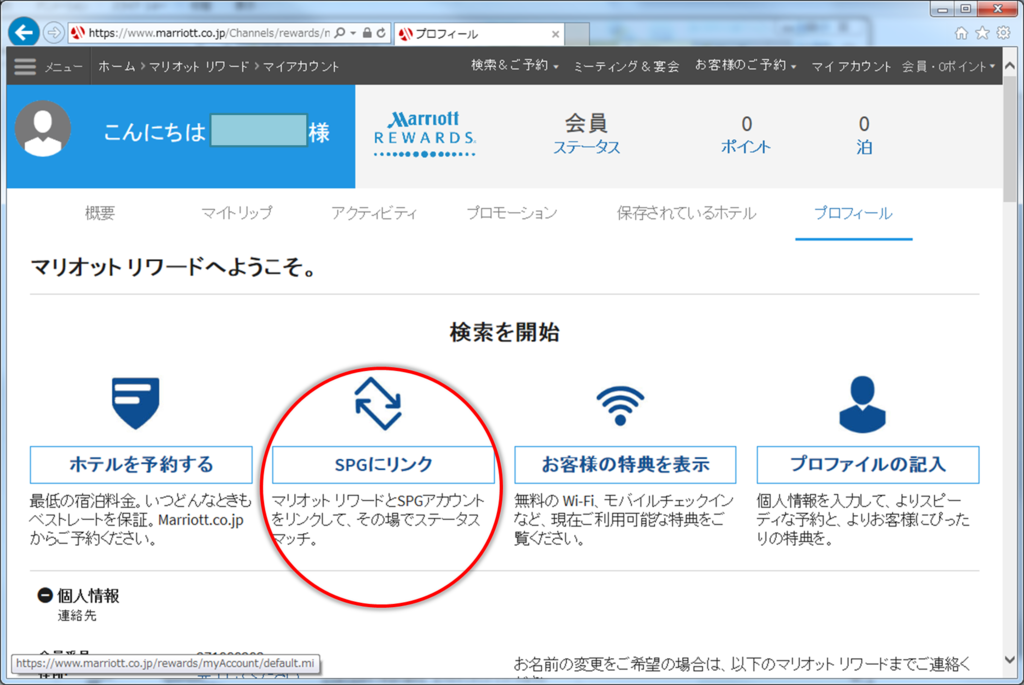
Task: Expand the 会員・0ポイント dropdown
Action: (948, 66)
